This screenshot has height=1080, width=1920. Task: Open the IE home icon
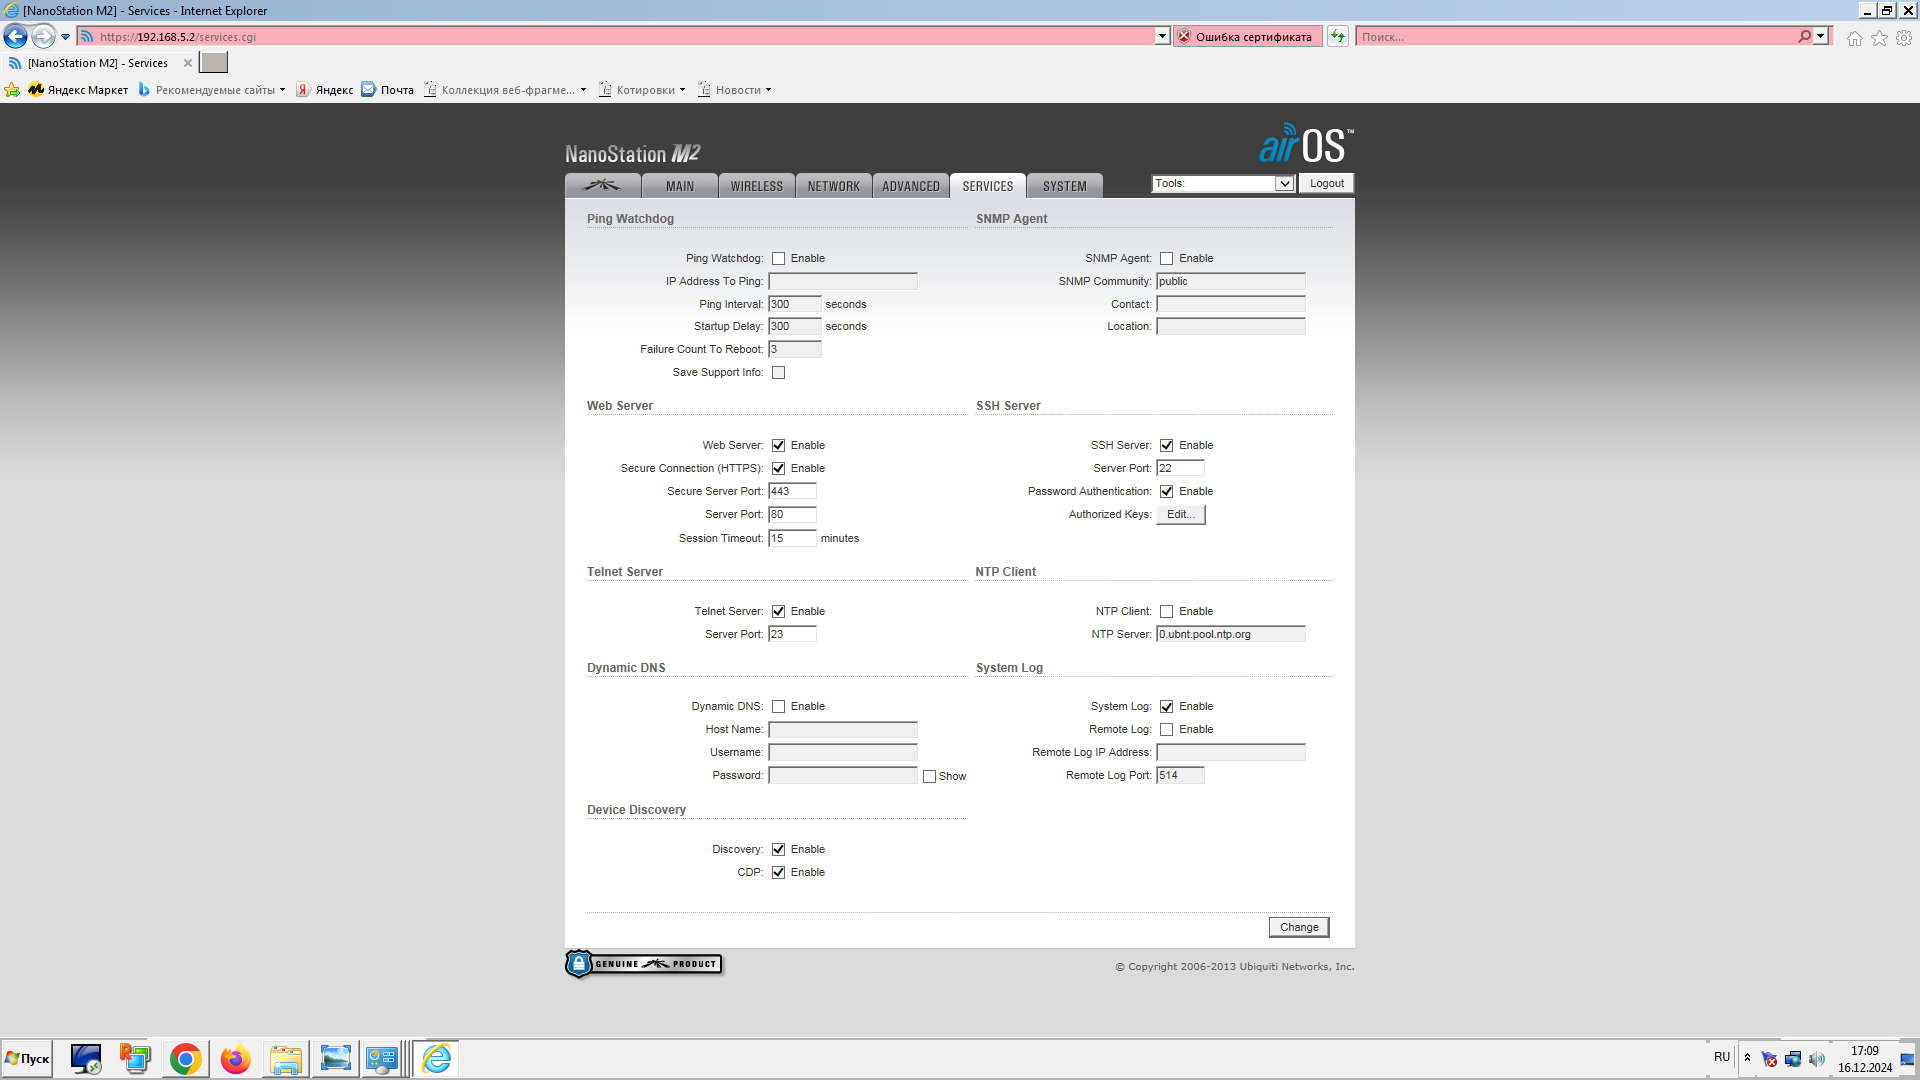click(x=1854, y=38)
